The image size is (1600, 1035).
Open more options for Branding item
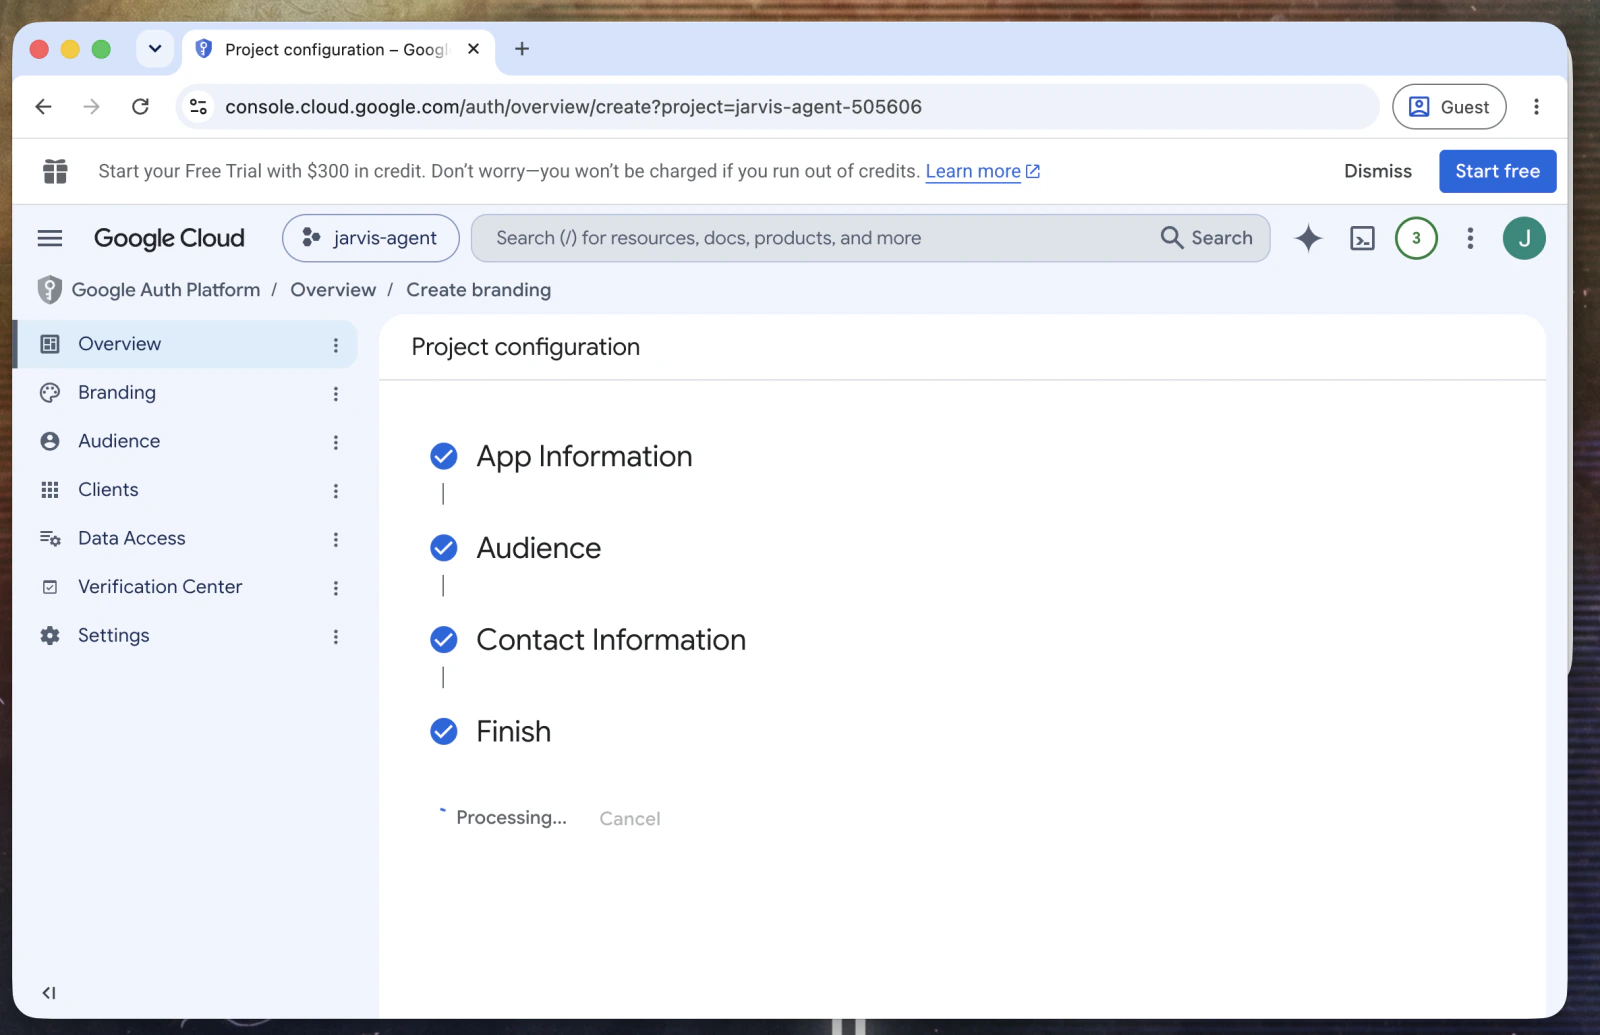click(x=336, y=394)
